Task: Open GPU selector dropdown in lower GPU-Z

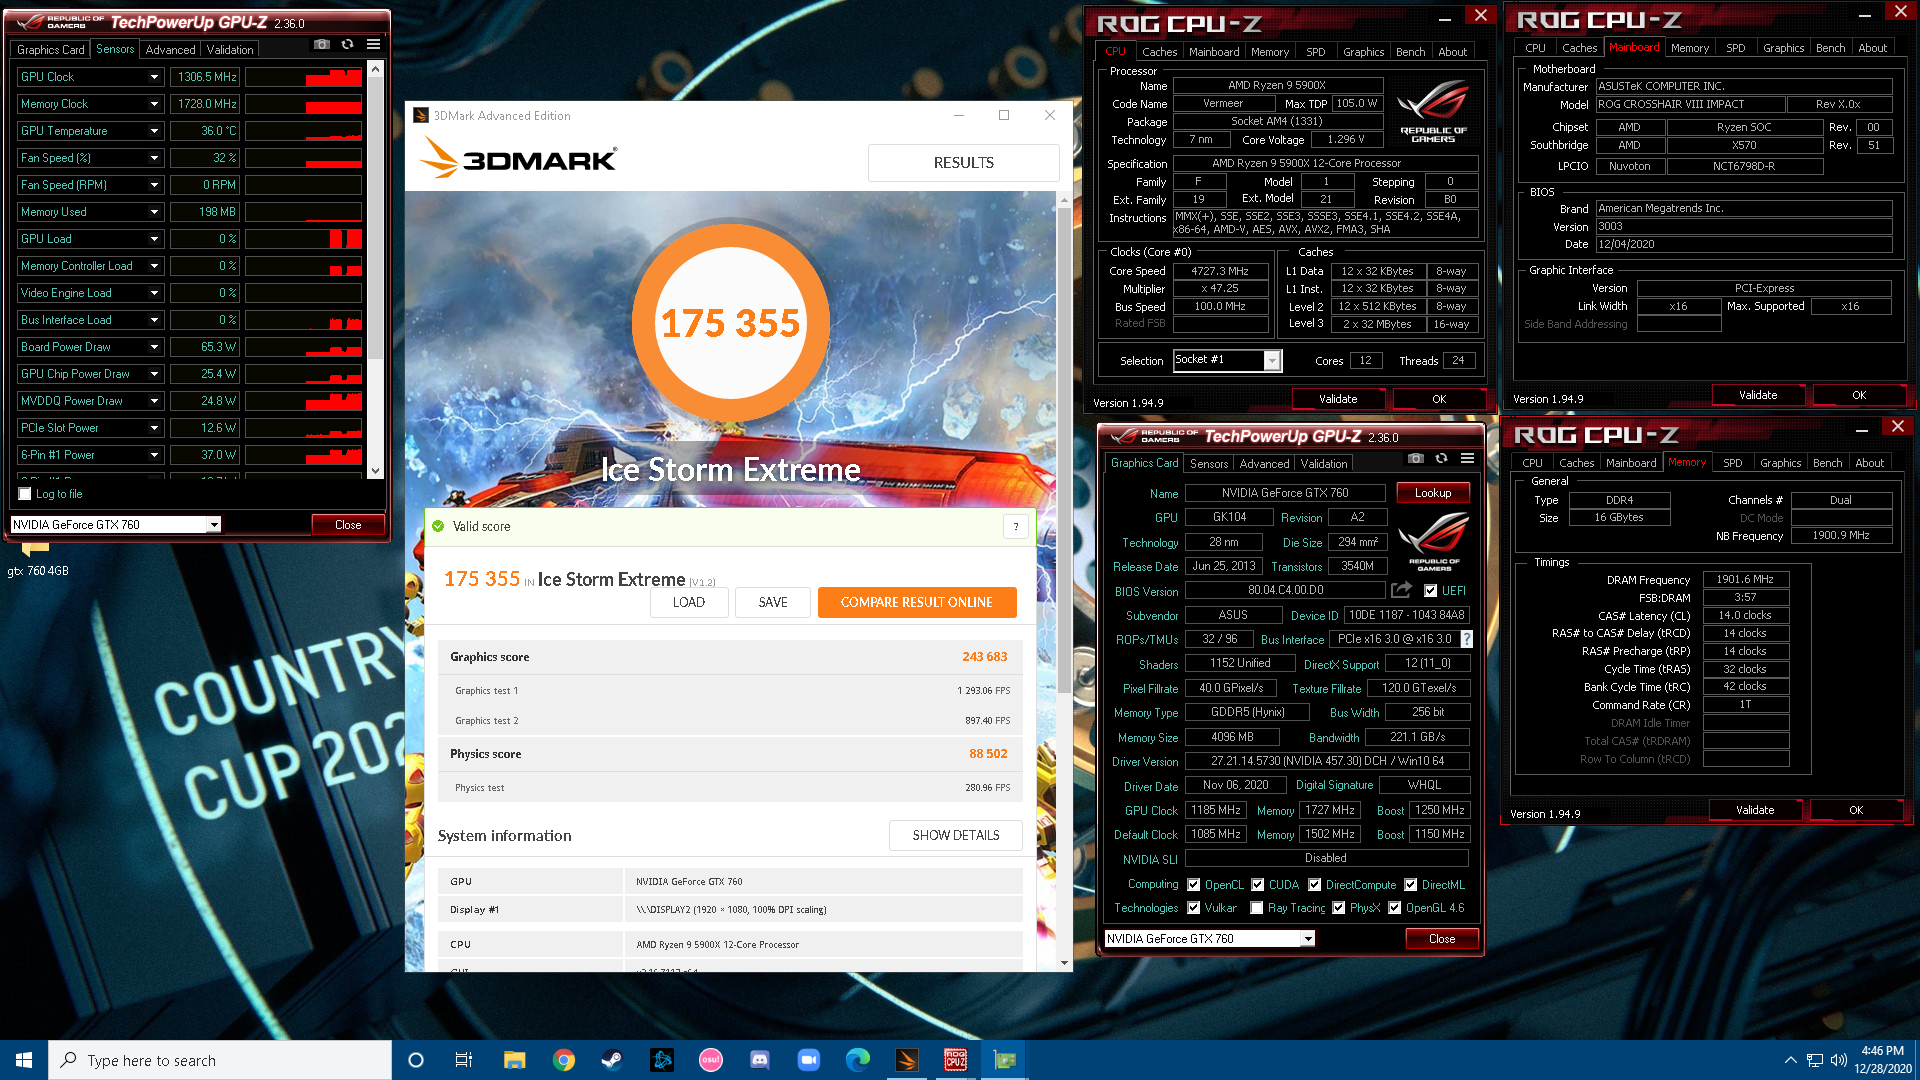Action: (1307, 939)
